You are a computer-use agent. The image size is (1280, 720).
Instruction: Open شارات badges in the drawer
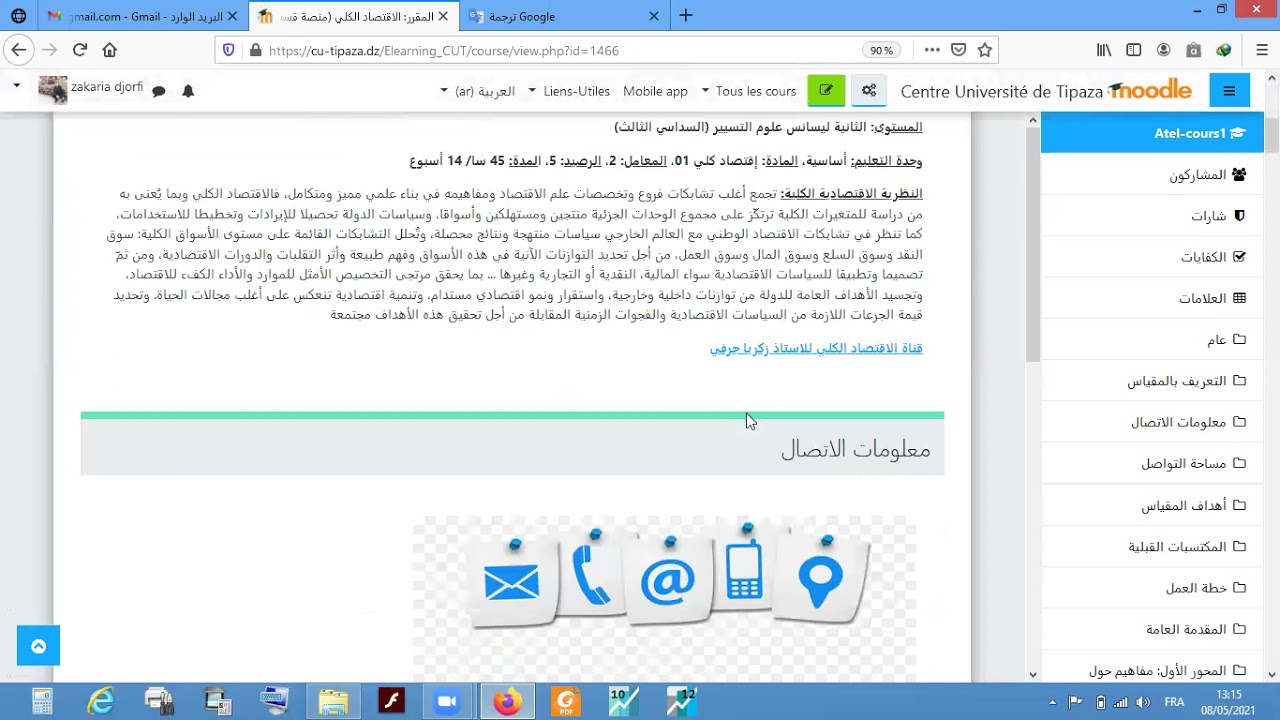pos(1152,216)
